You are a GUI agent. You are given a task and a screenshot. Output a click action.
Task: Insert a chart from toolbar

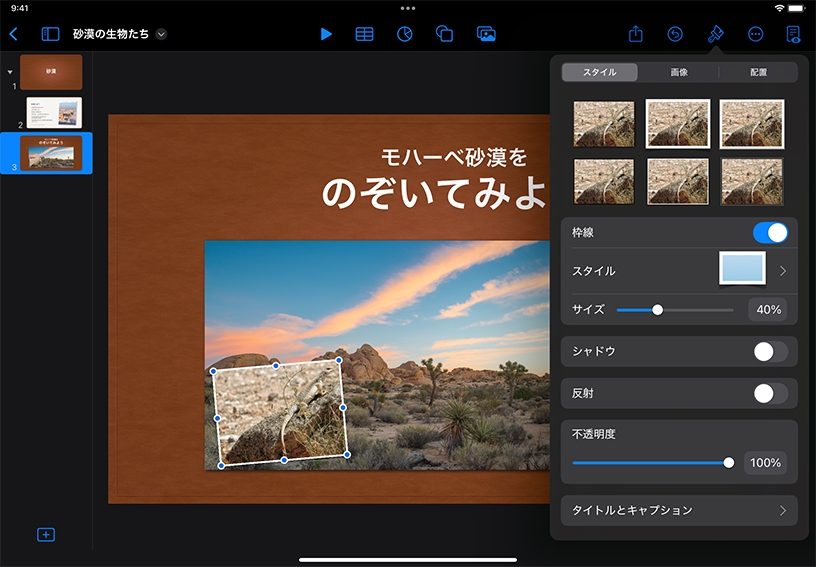405,34
